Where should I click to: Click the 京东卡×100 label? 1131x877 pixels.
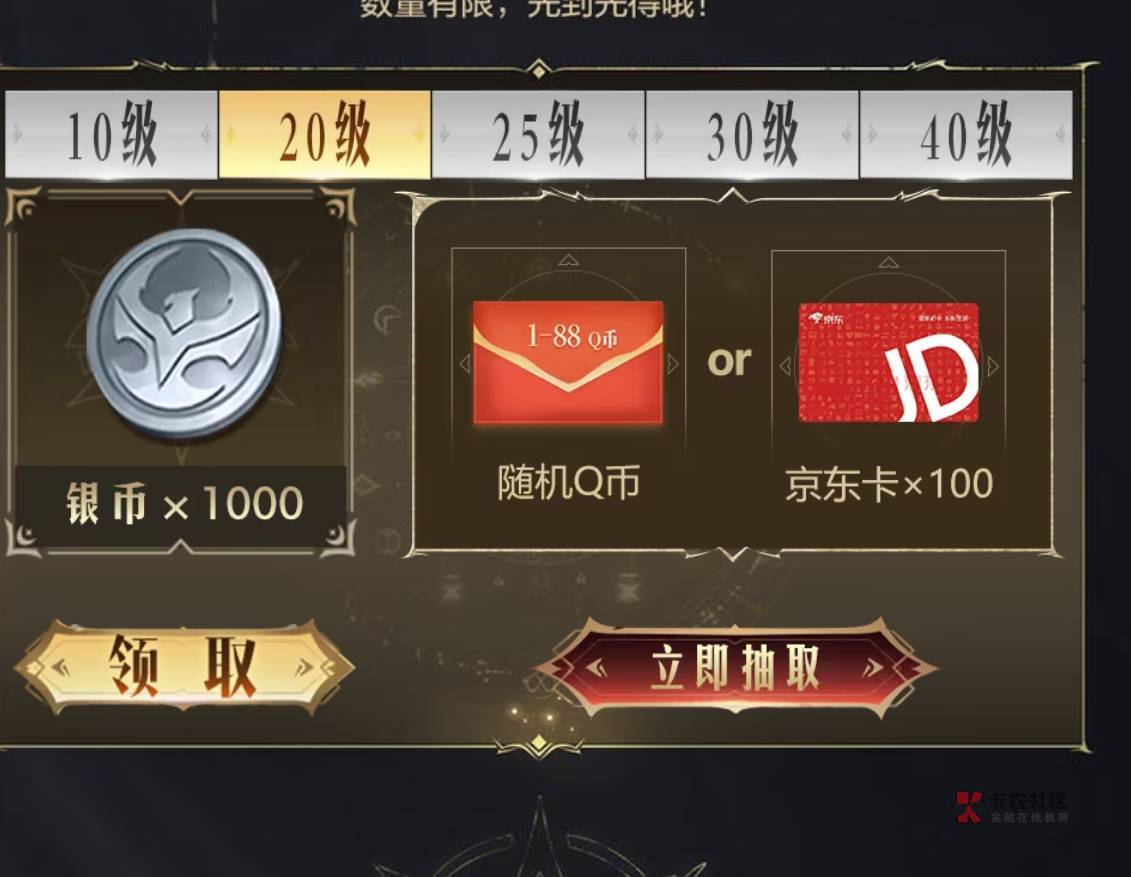[889, 484]
